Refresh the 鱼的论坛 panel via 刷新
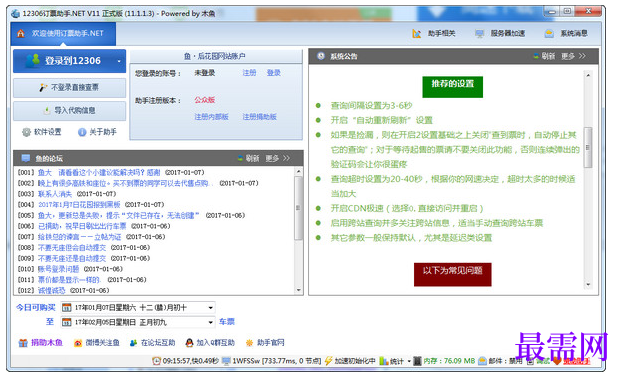Screen dimensions: 627x378 pos(248,158)
